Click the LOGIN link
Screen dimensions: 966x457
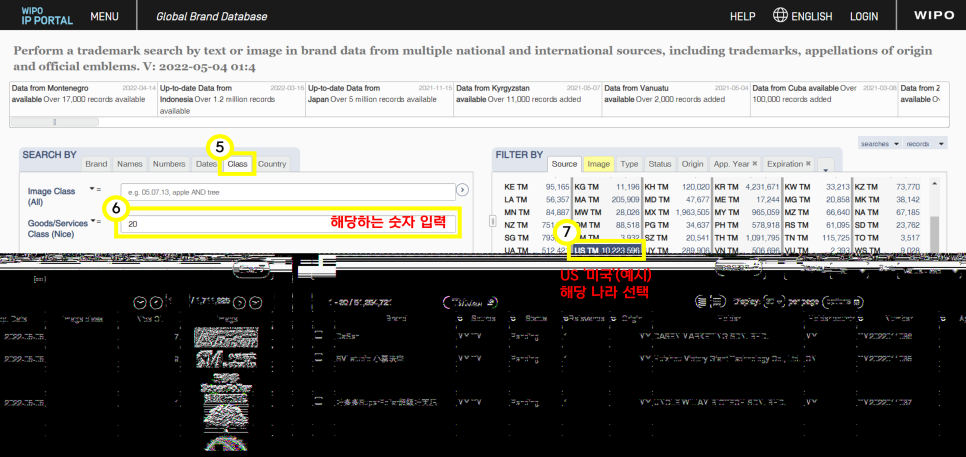click(x=864, y=17)
